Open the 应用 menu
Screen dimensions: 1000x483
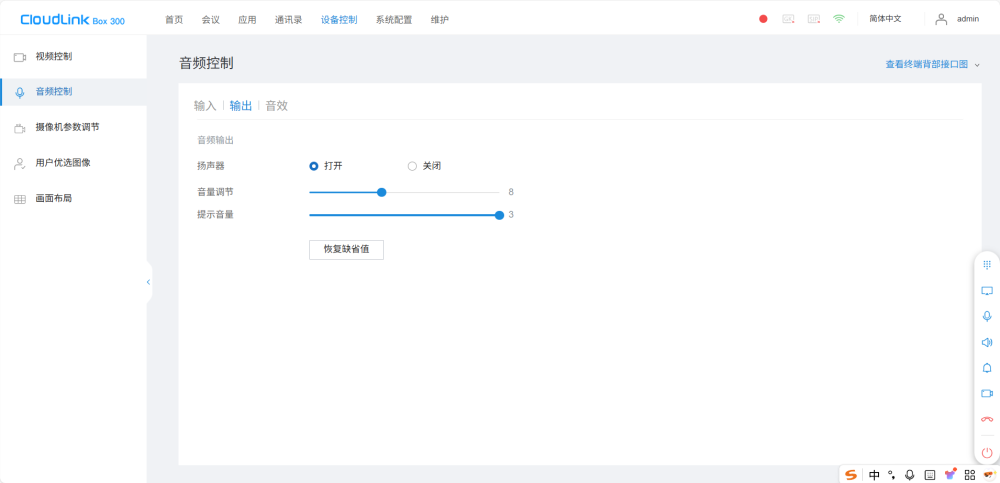[x=247, y=20]
